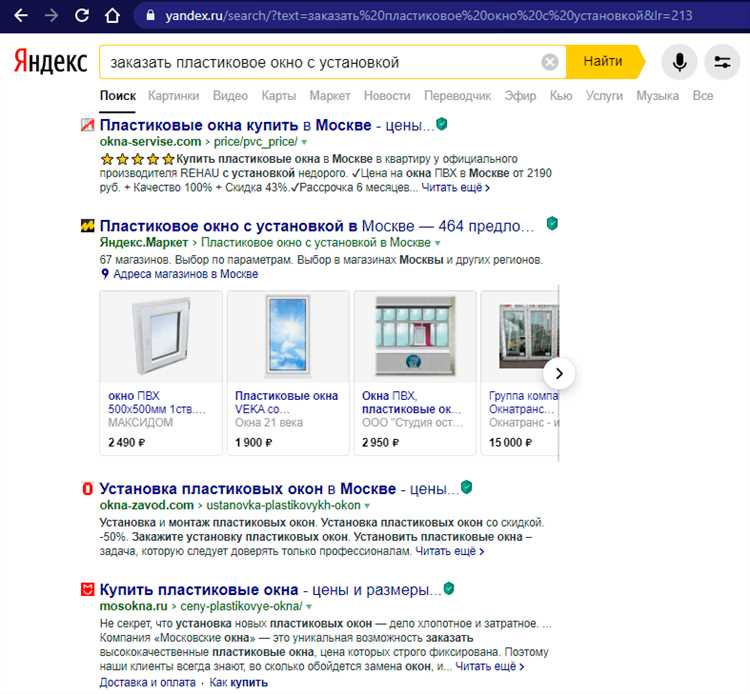Switch to the Картинки tab
Image resolution: width=750 pixels, height=694 pixels.
point(173,96)
